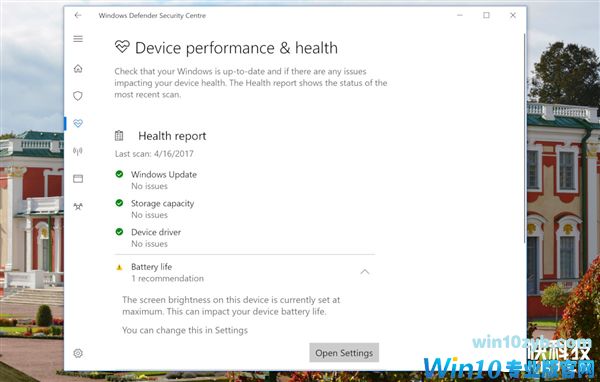Screen dimensions: 600x382
Task: Click the 'Last scan: 4/16/2017' text
Action: pyautogui.click(x=154, y=154)
